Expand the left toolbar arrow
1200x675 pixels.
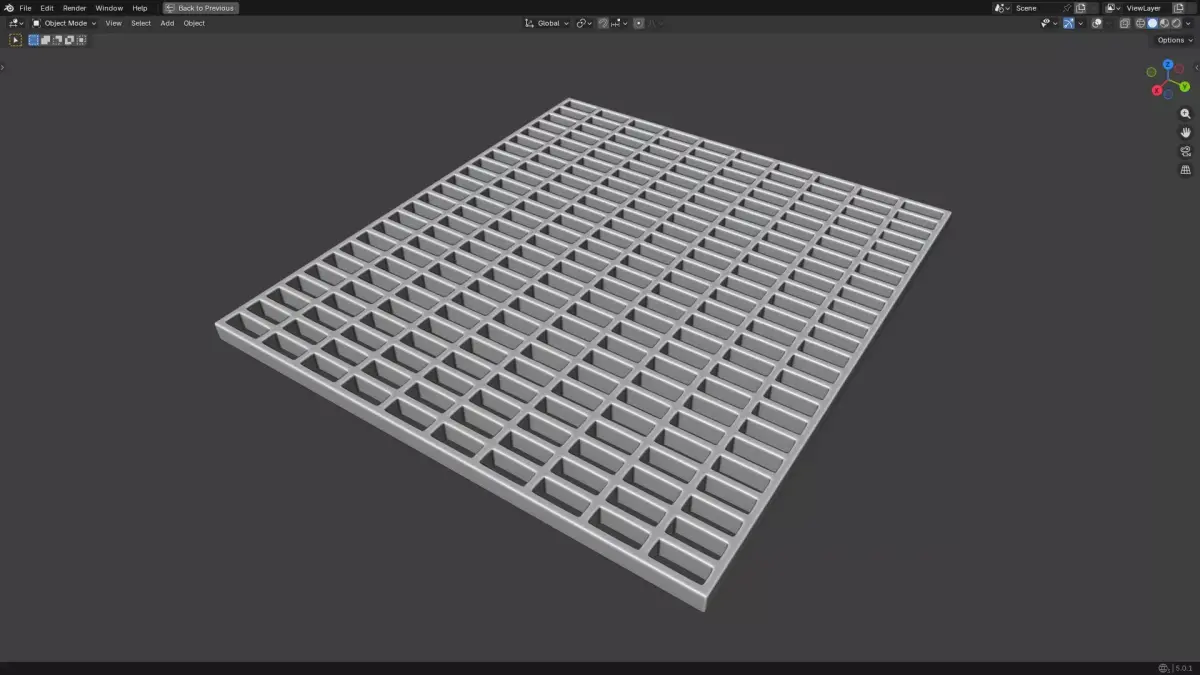[x=3, y=67]
